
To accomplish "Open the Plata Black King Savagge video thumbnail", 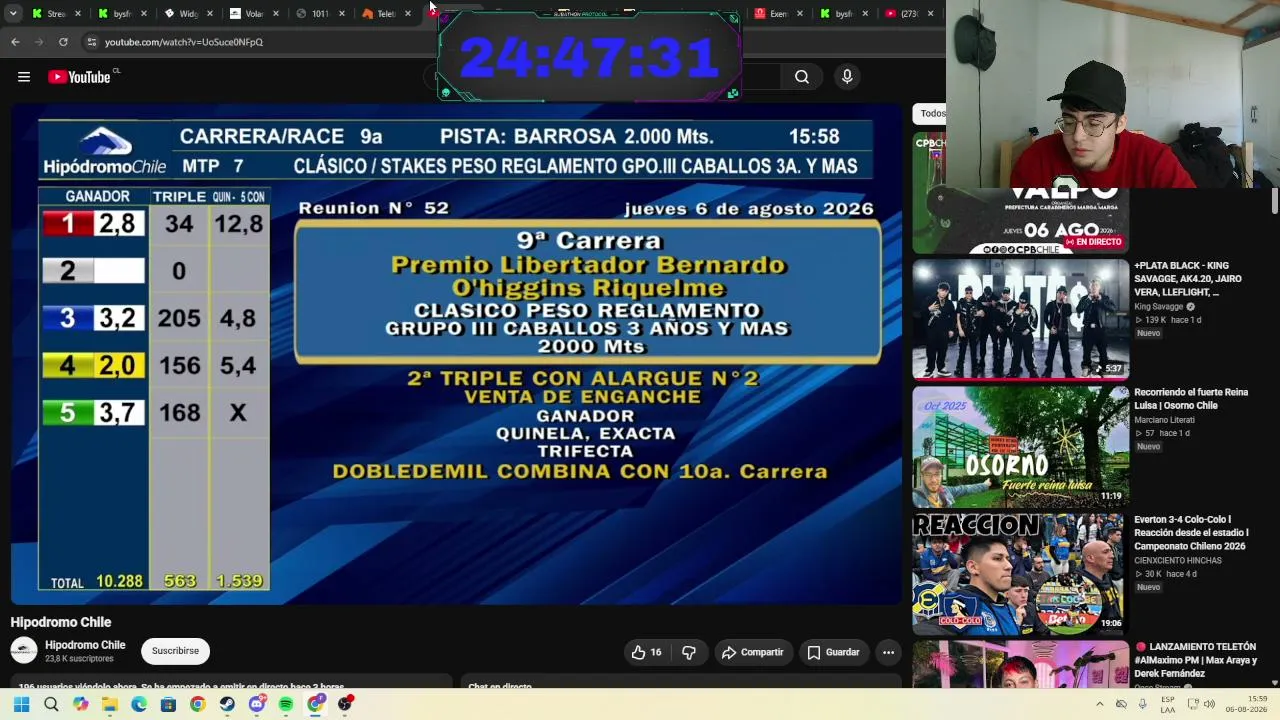I will (x=1020, y=319).
